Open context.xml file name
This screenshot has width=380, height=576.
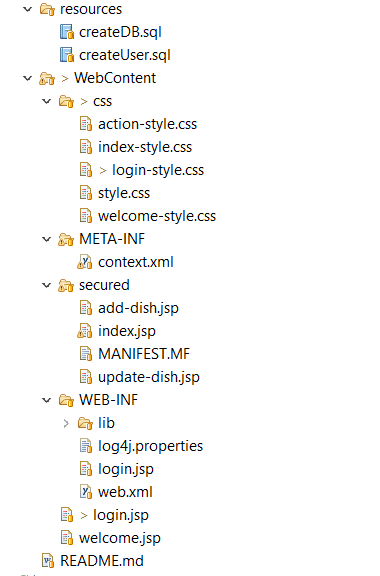coord(136,262)
